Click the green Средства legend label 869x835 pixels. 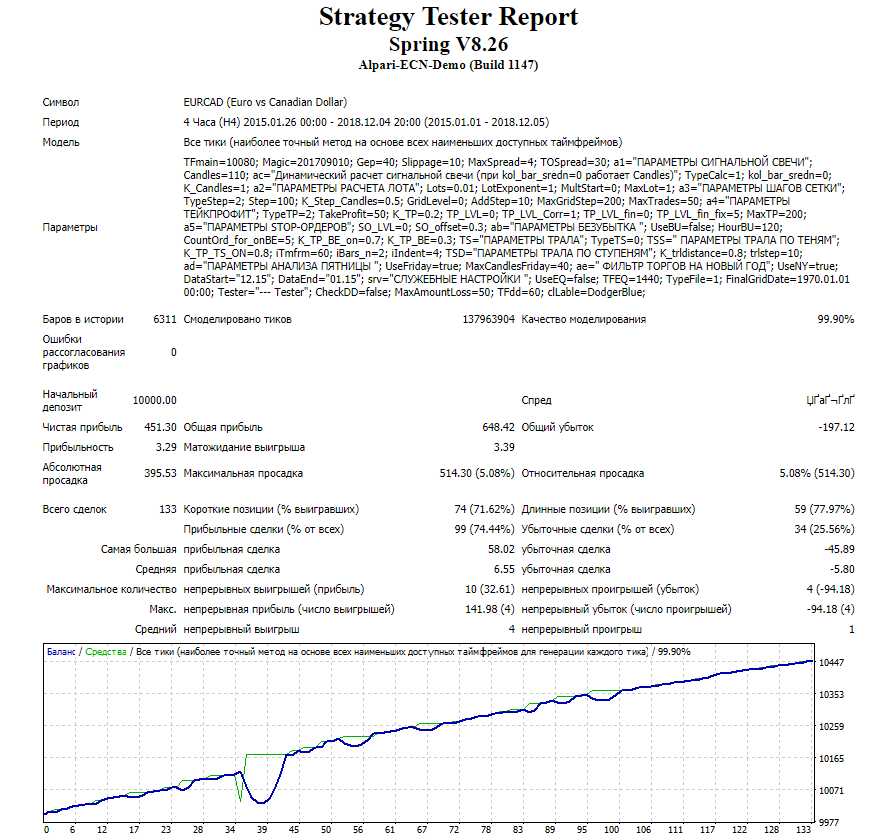pyautogui.click(x=105, y=652)
